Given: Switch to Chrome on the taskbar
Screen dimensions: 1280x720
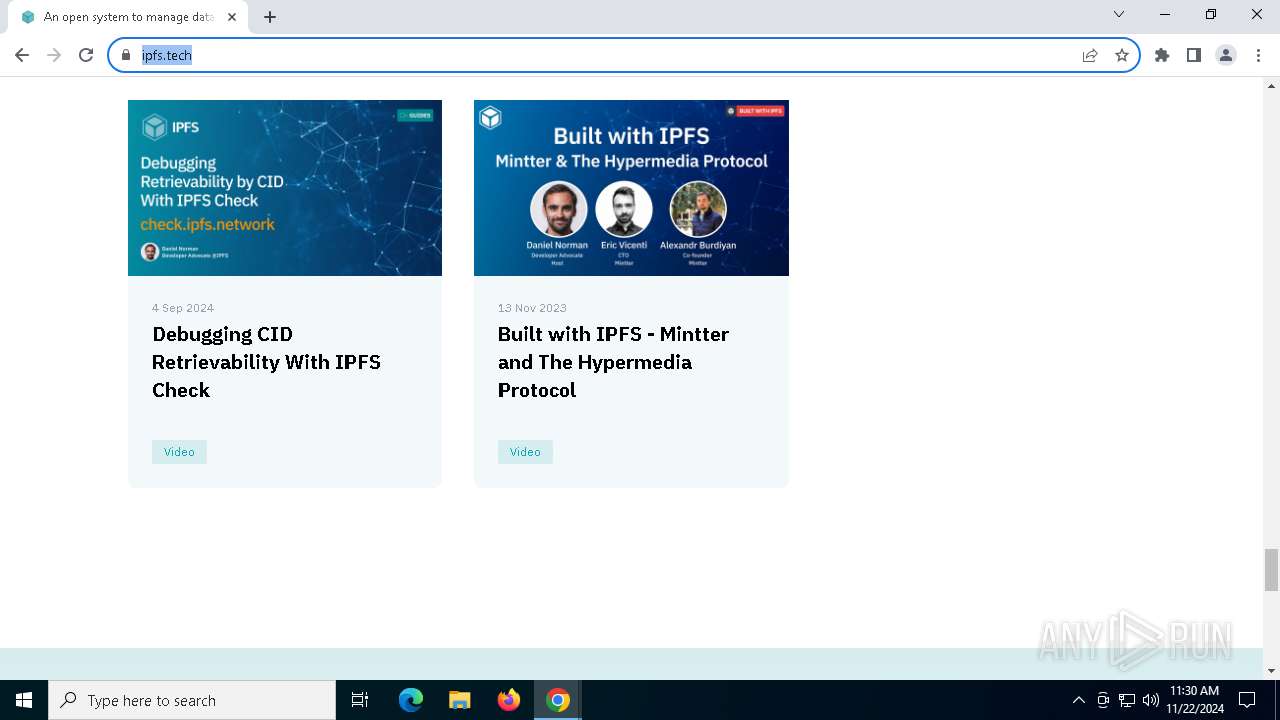Looking at the screenshot, I should (x=558, y=700).
